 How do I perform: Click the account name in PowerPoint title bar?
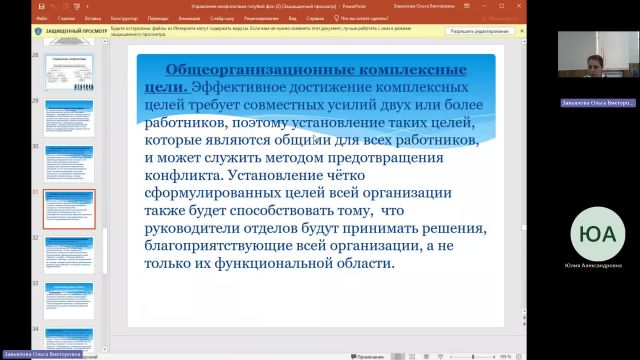click(x=424, y=6)
